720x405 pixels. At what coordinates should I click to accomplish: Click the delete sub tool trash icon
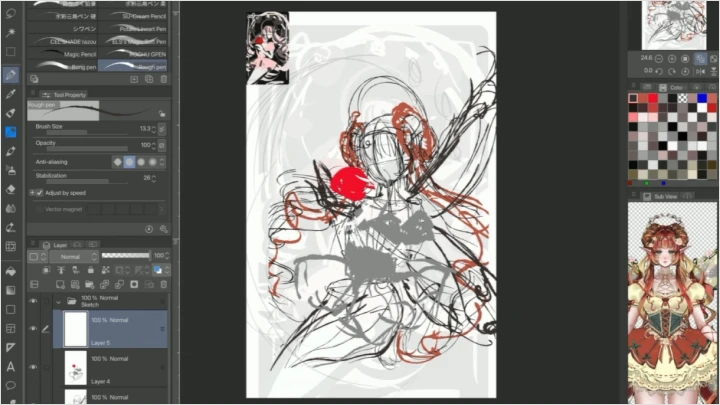pyautogui.click(x=163, y=79)
